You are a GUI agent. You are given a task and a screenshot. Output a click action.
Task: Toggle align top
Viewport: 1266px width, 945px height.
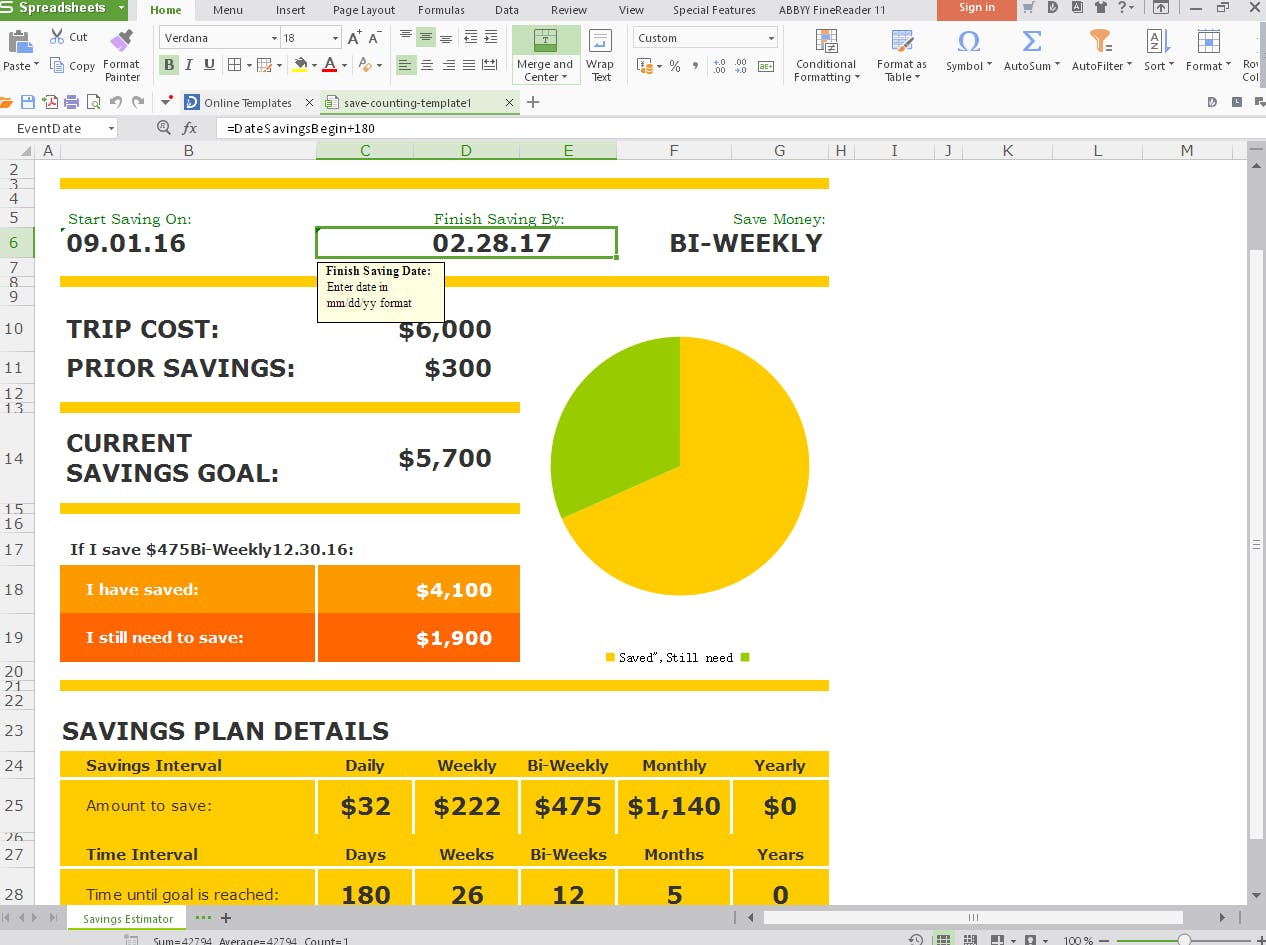[405, 37]
